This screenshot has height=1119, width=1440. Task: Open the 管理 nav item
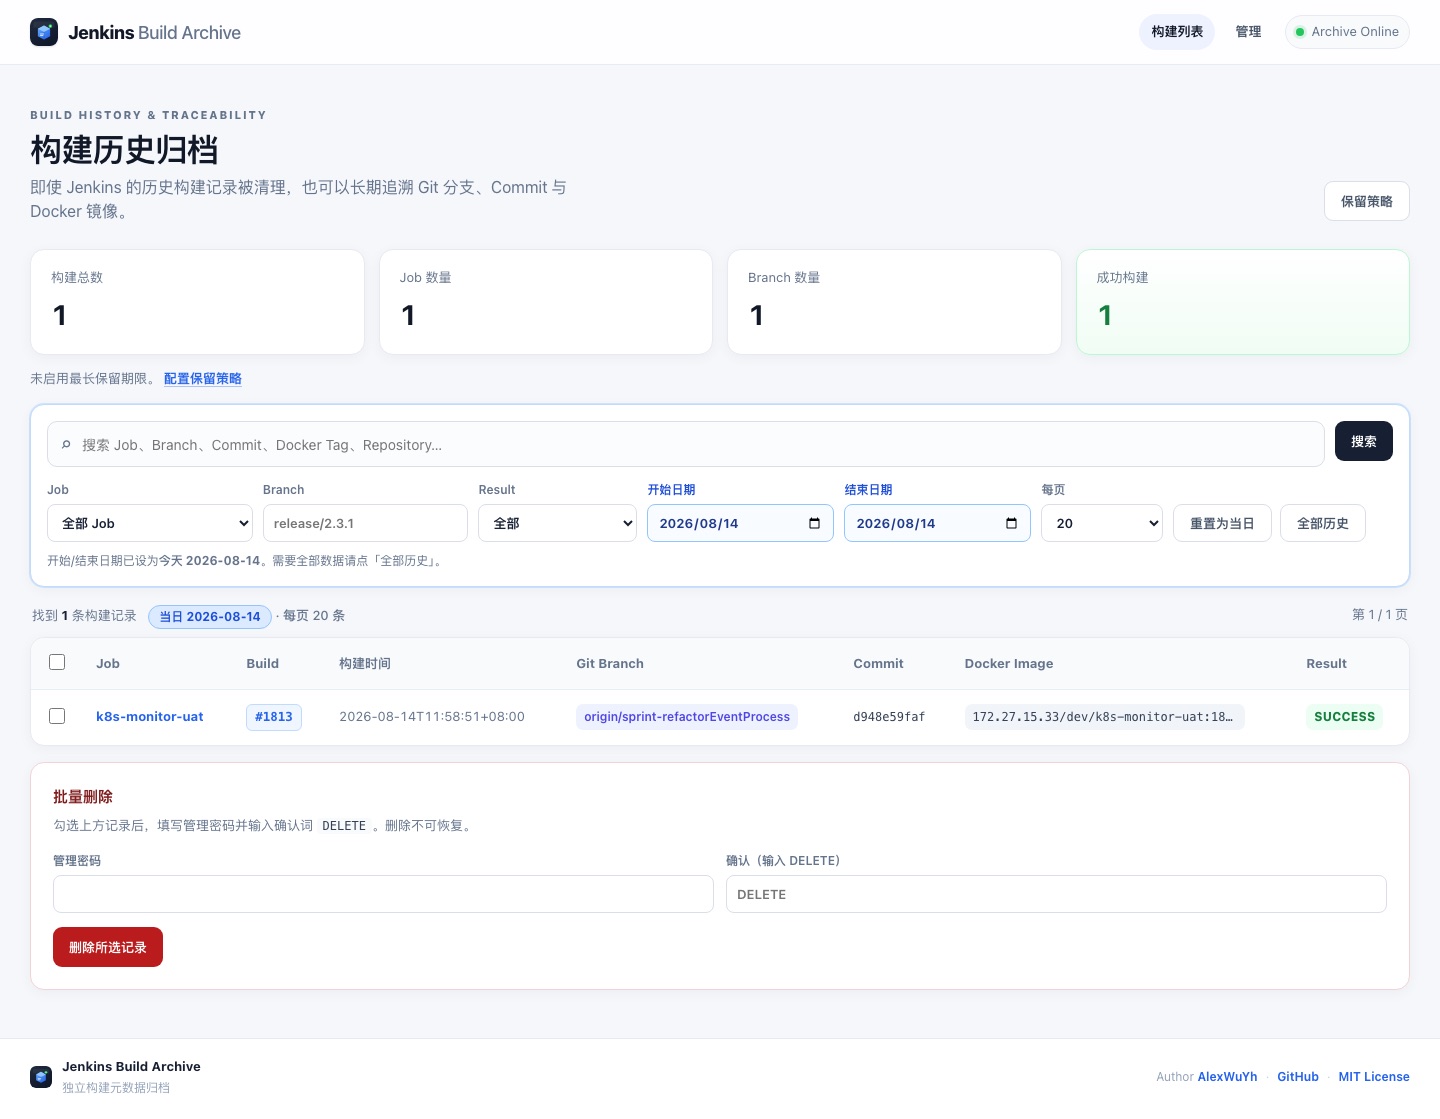[x=1248, y=32]
